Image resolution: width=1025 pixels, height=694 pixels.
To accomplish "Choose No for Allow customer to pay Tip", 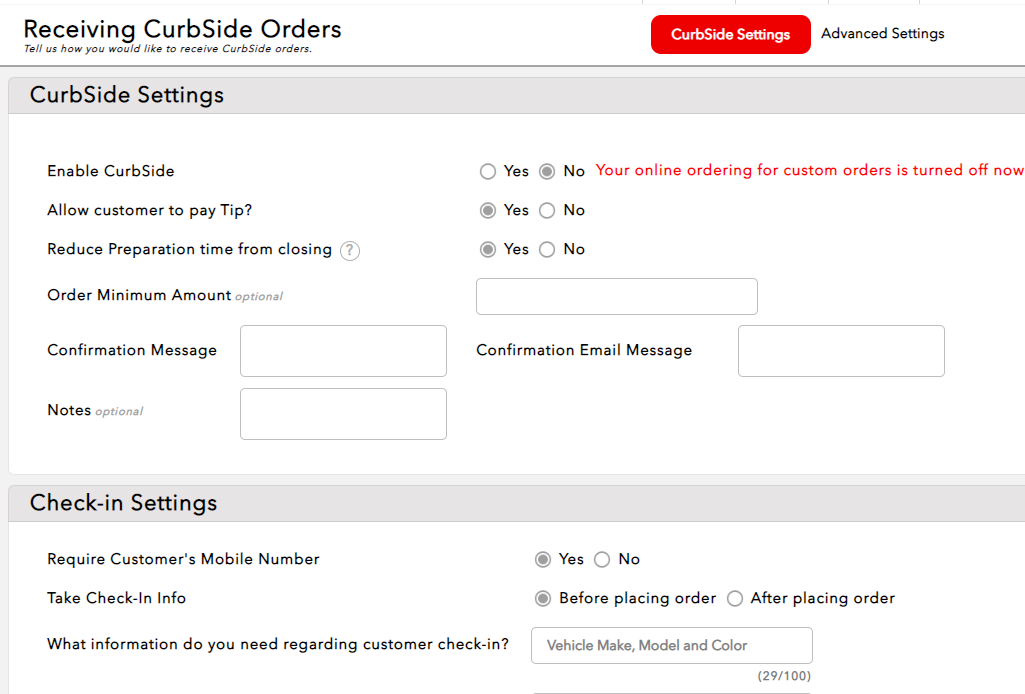I will coord(547,211).
